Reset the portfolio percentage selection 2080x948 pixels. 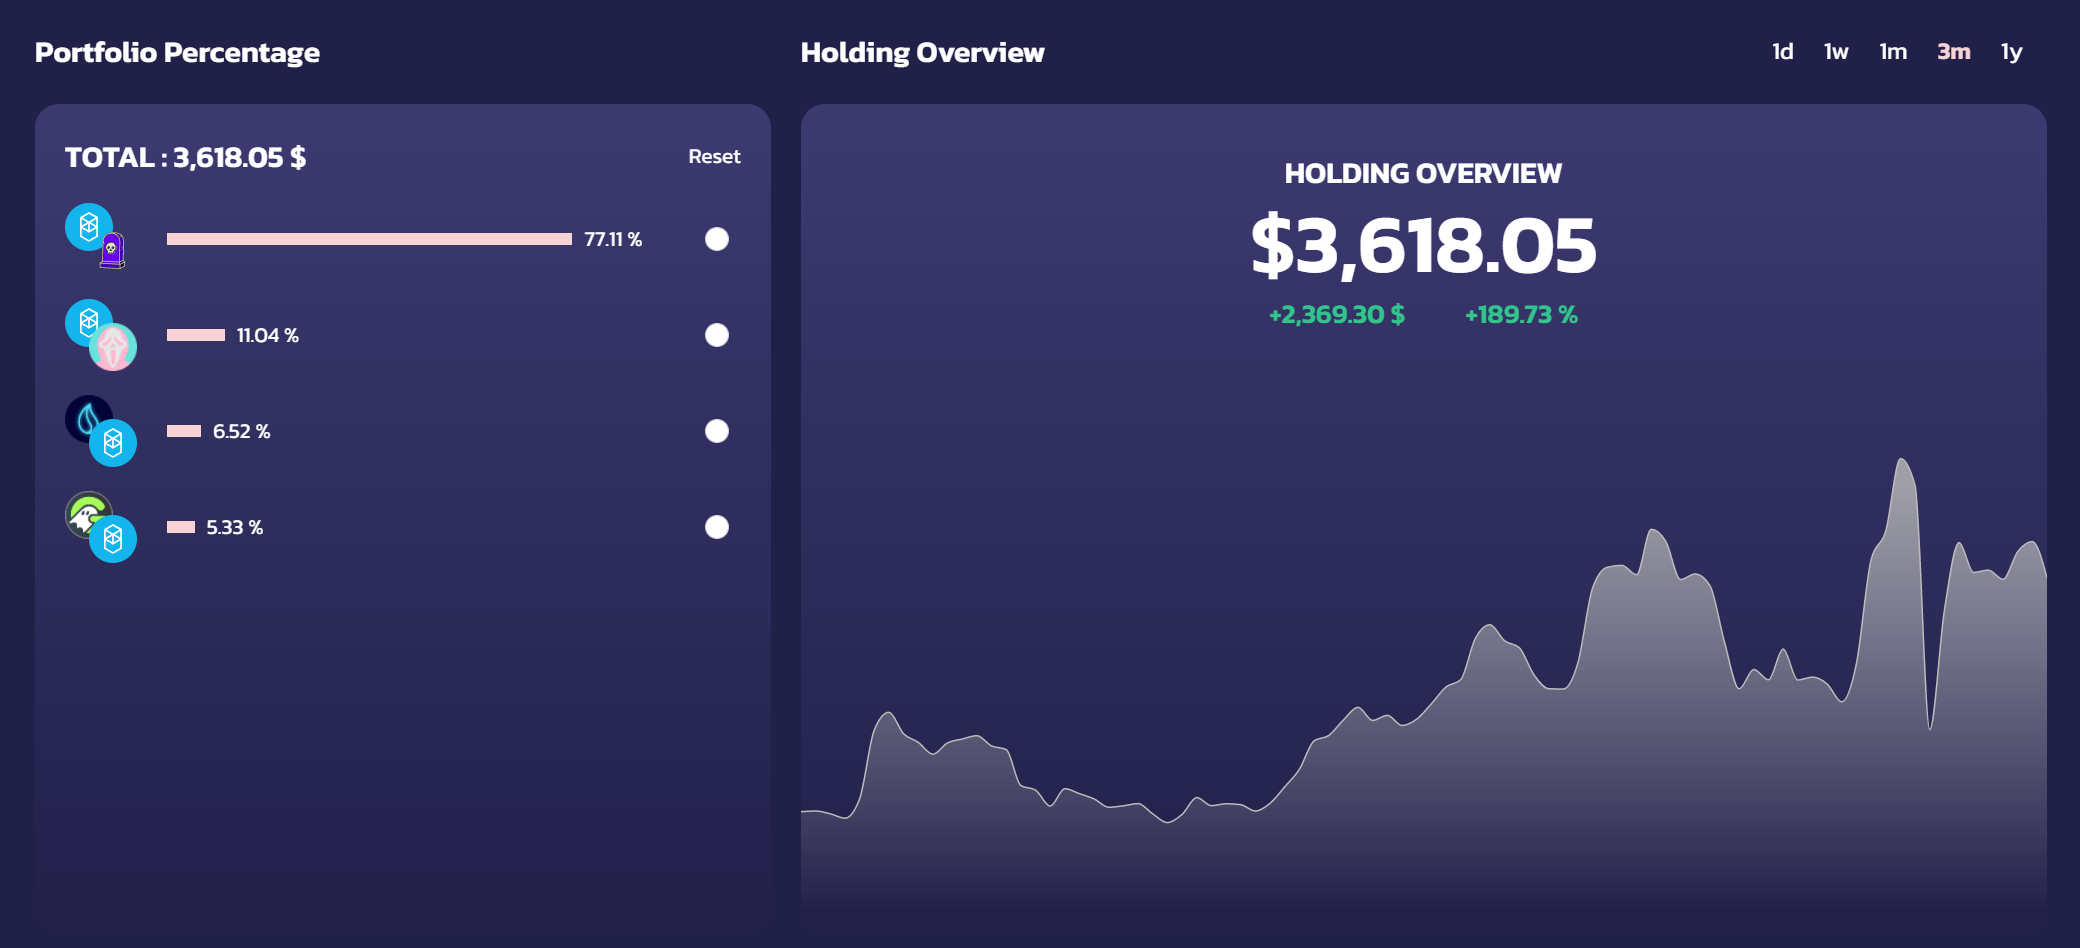[x=714, y=157]
